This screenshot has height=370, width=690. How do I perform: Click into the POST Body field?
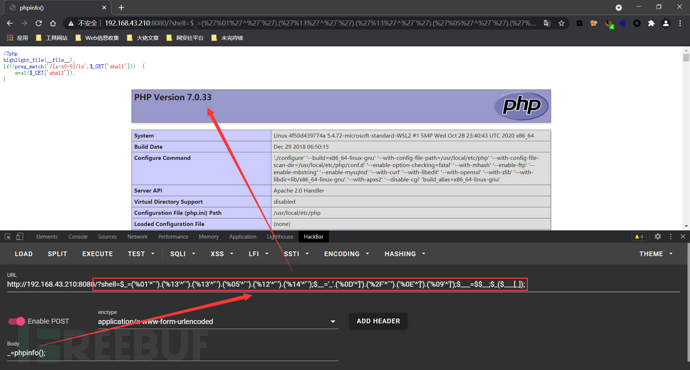coord(172,353)
